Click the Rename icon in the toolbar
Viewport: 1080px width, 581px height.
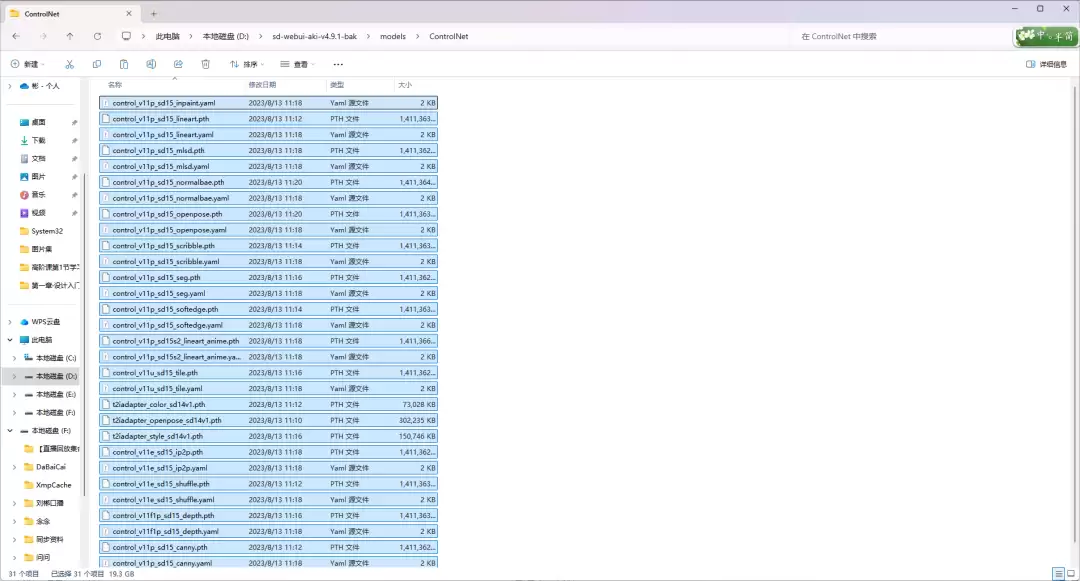[x=151, y=64]
